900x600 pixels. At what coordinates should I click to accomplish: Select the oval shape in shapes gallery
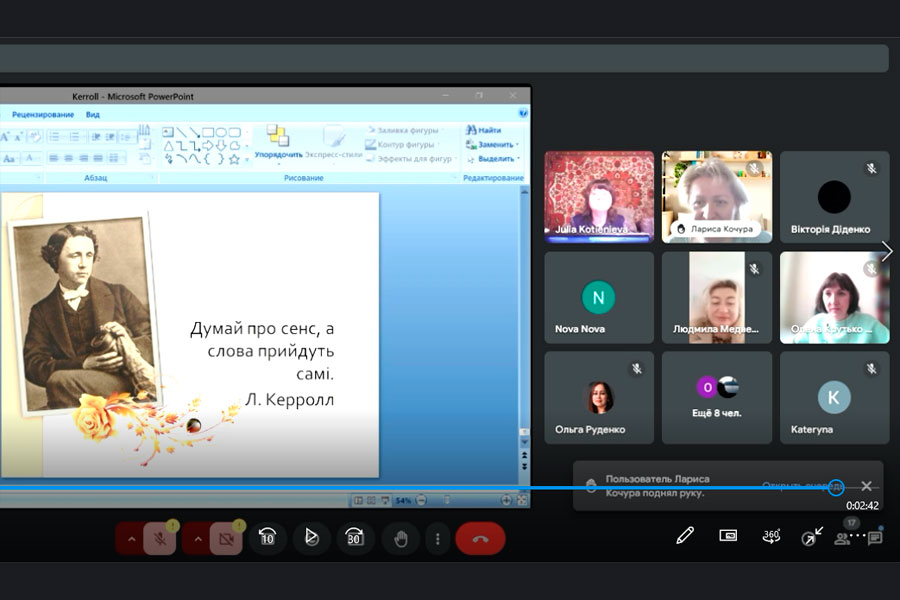coord(221,133)
